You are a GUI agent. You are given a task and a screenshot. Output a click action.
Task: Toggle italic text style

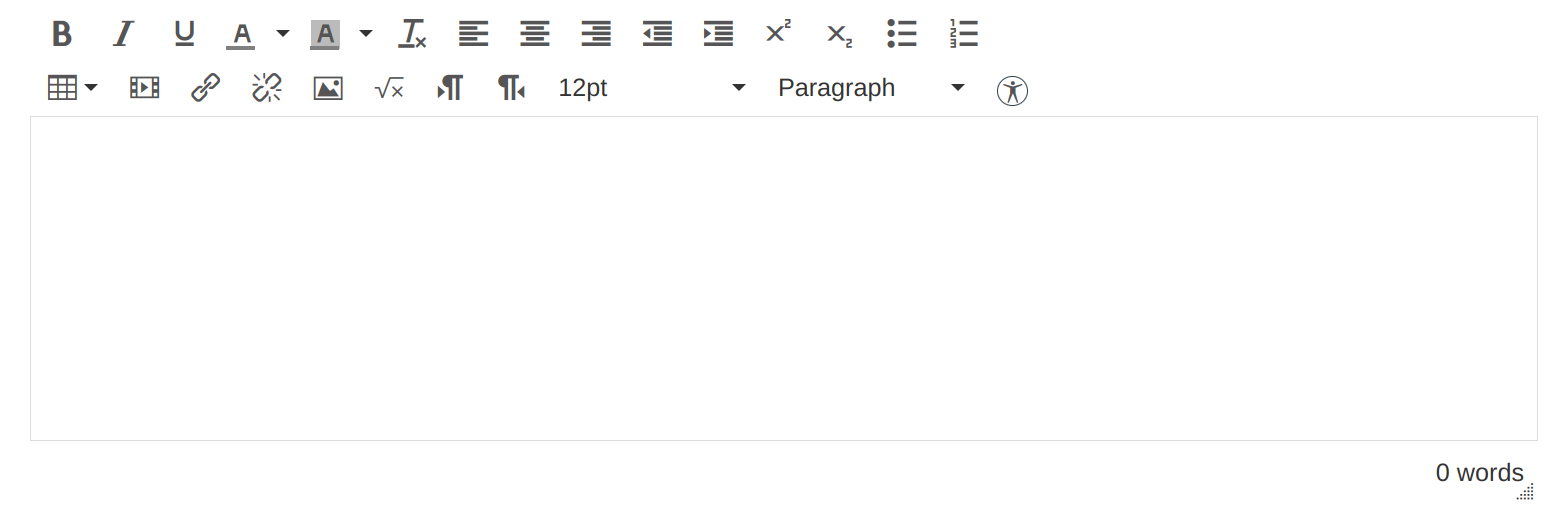pos(123,34)
